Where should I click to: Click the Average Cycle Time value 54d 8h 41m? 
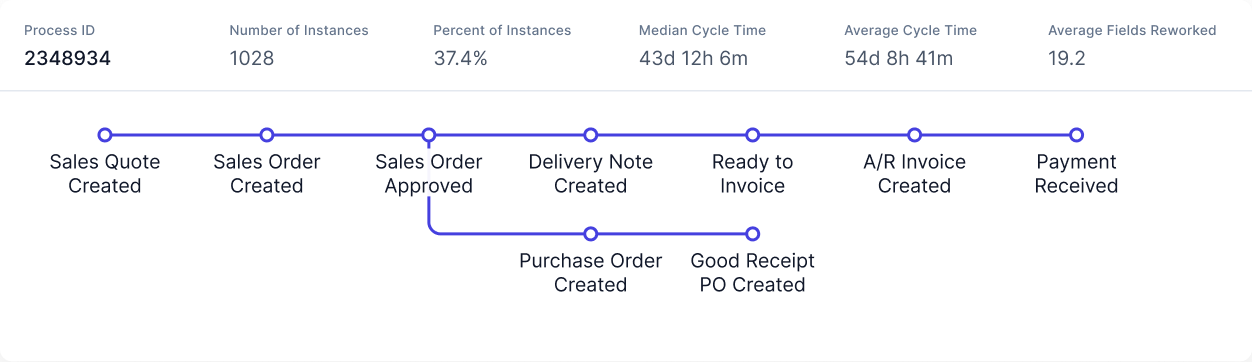[x=898, y=58]
